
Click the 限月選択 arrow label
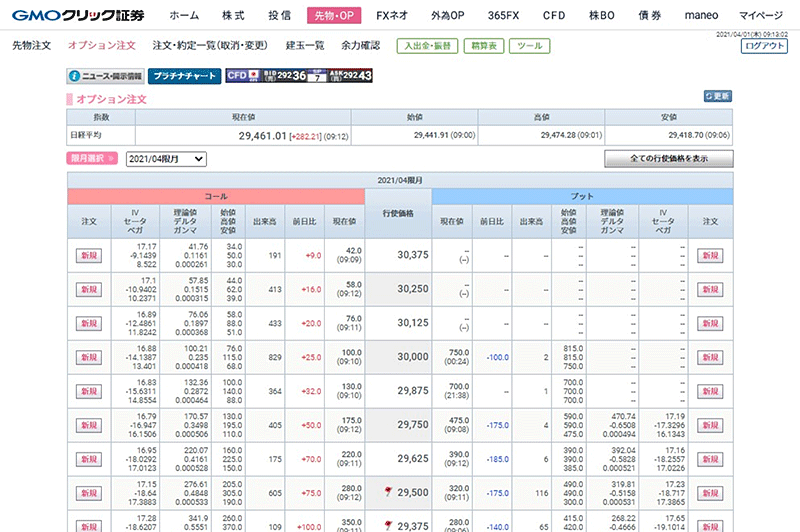click(x=93, y=158)
